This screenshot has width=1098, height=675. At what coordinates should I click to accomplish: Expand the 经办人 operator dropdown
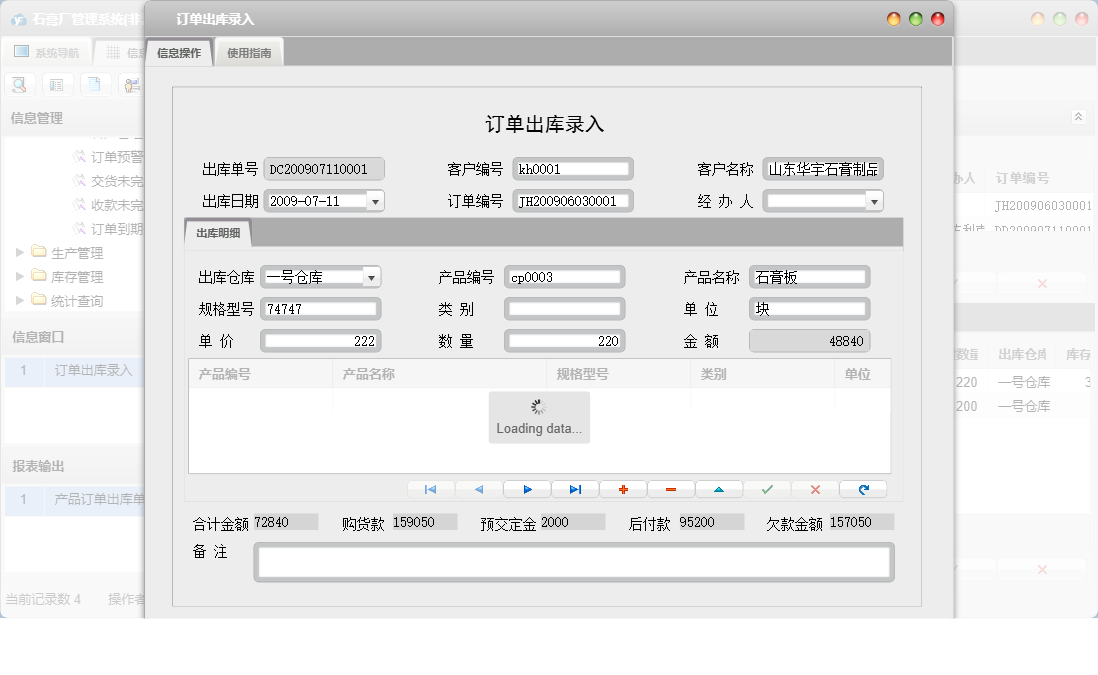[x=874, y=200]
